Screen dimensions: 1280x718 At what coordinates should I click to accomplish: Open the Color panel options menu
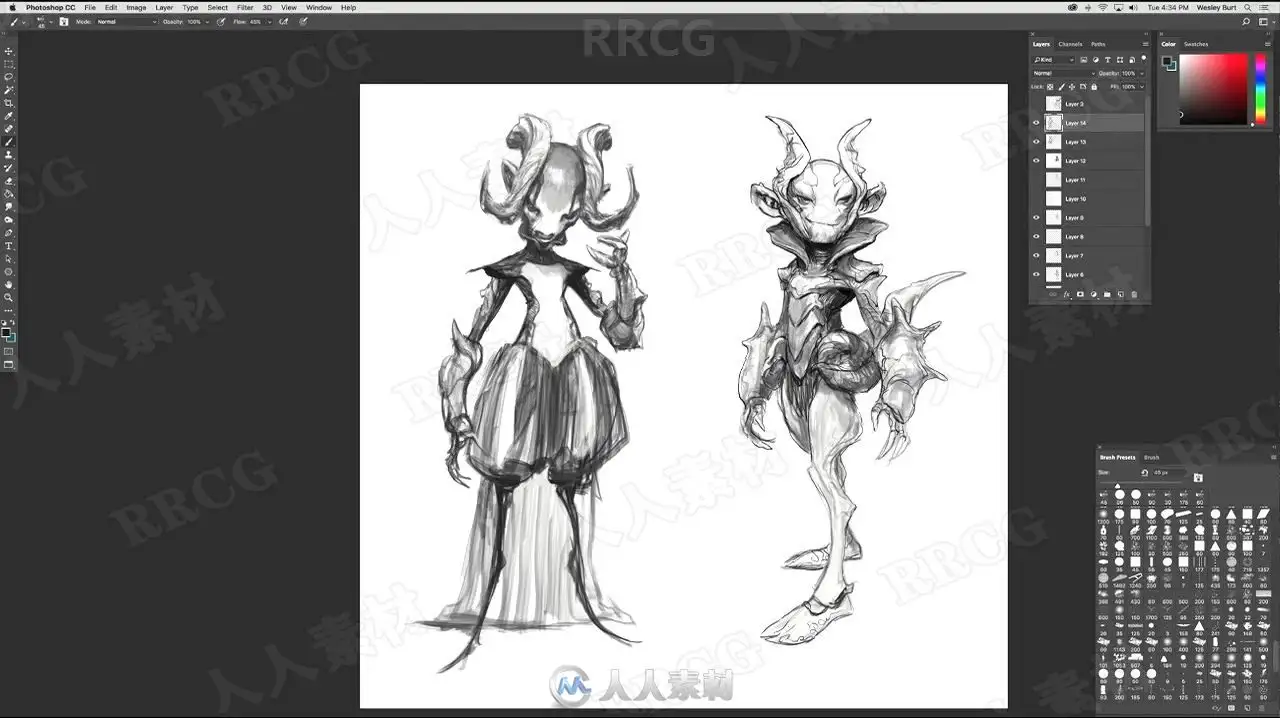[1268, 44]
